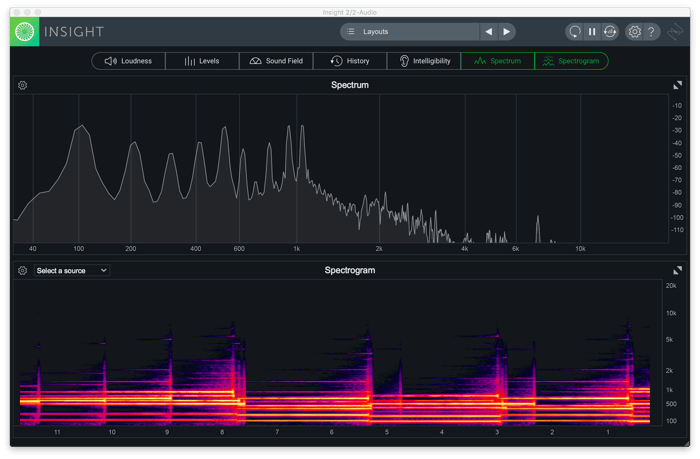Click the 20k label on the spectrogram frequency axis
Image resolution: width=700 pixels, height=459 pixels.
(671, 286)
